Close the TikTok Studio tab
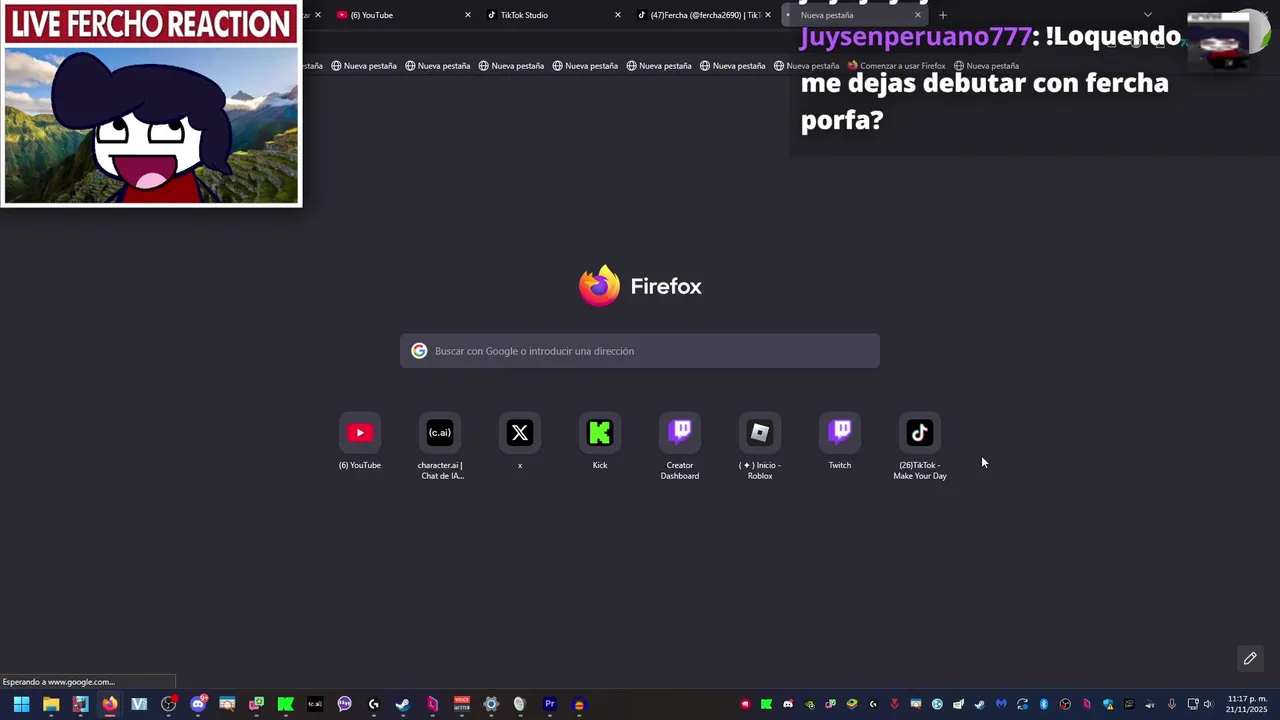 click(618, 15)
